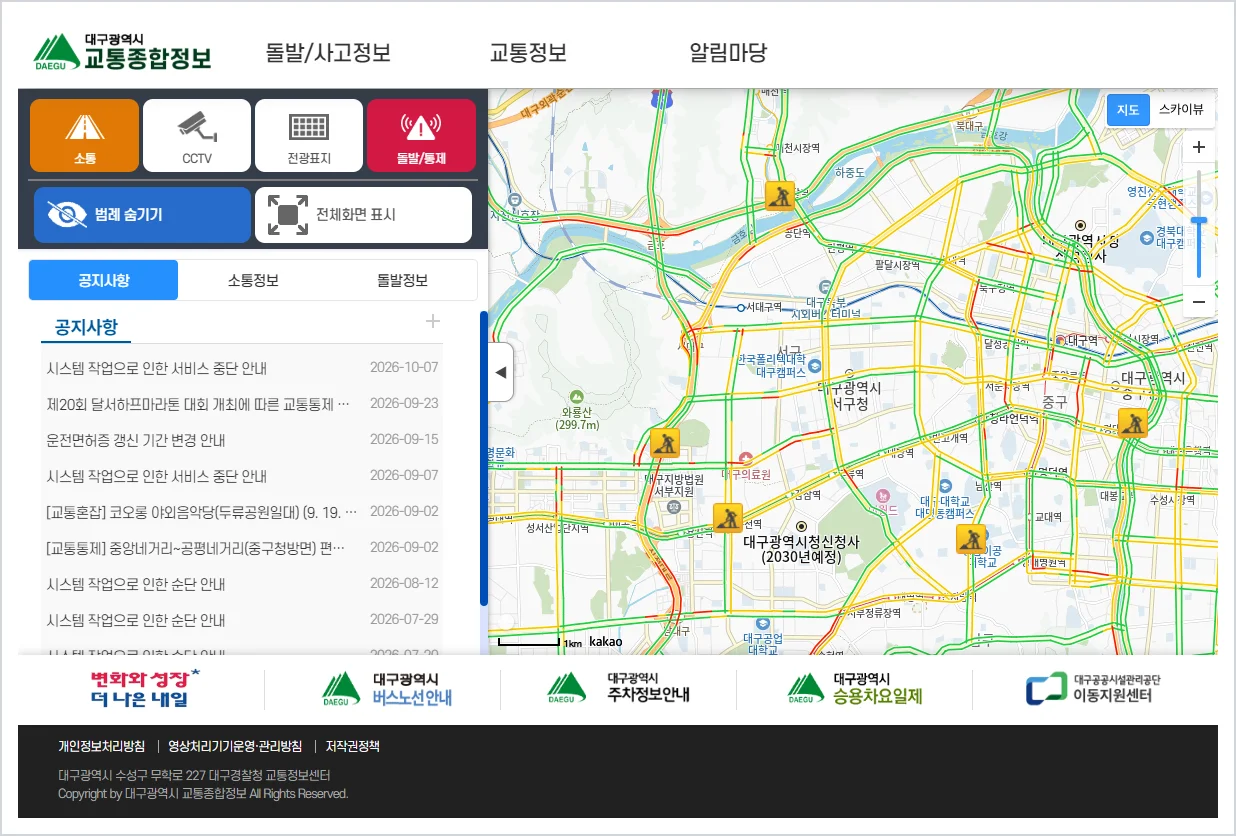Toggle 범례 숨기기 legend visibility
Image resolution: width=1236 pixels, height=836 pixels.
click(142, 215)
